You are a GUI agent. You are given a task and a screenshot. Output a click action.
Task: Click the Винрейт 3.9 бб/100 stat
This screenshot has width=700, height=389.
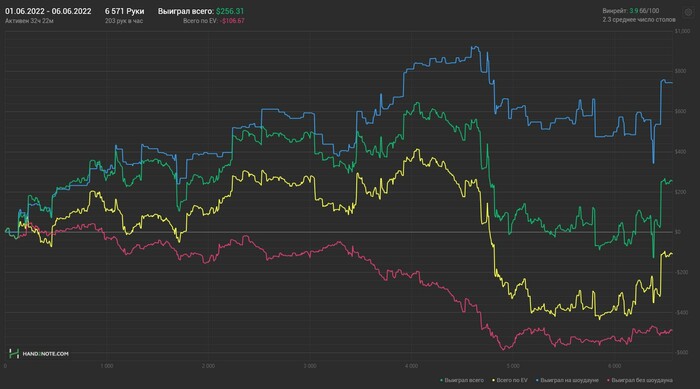coord(630,11)
